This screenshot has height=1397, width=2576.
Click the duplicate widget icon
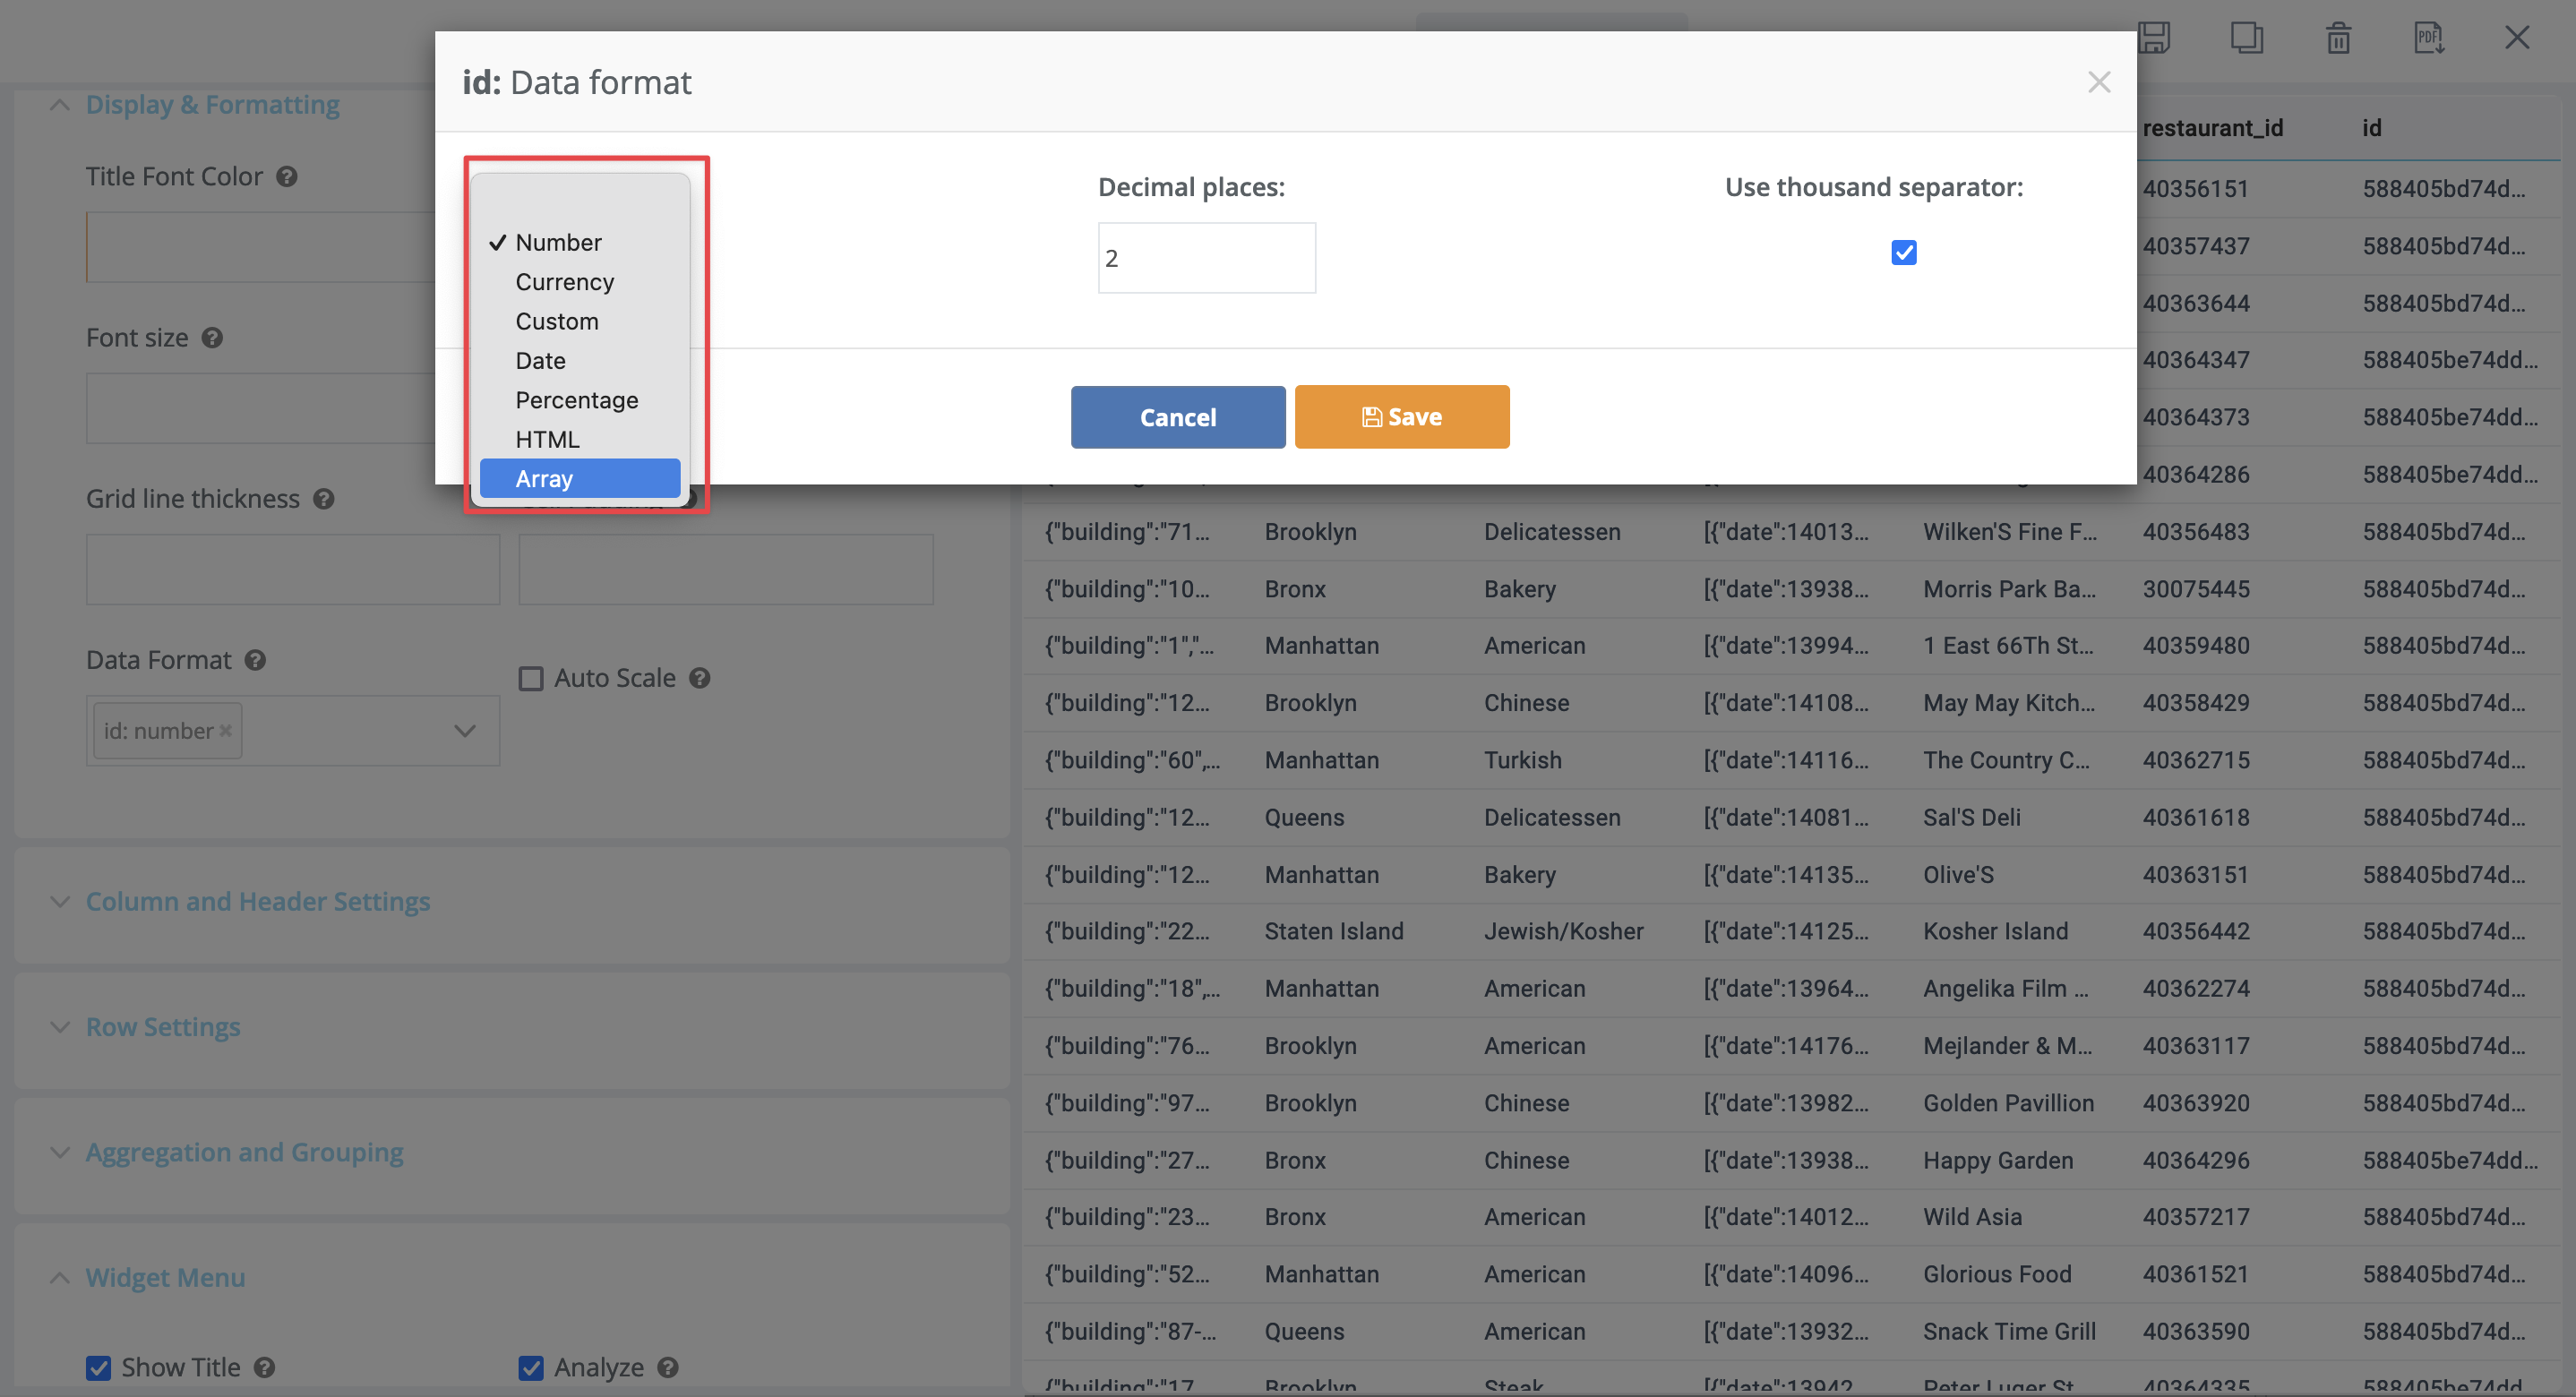pyautogui.click(x=2246, y=38)
